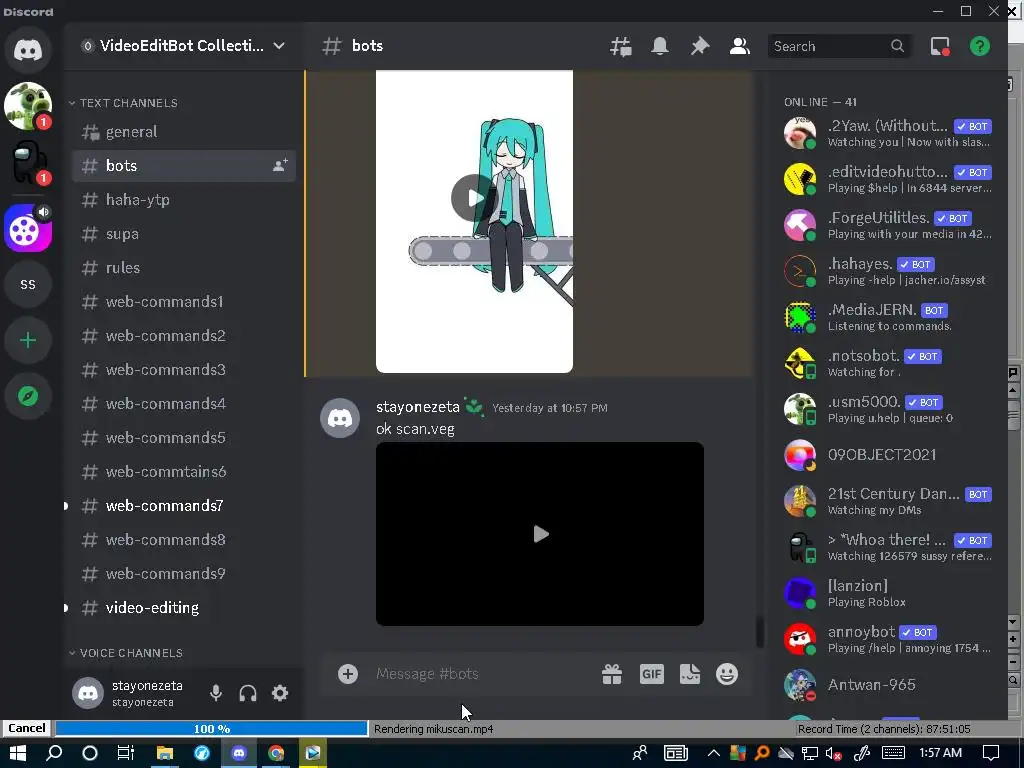Create invite for the bots channel
The image size is (1024, 768).
(280, 166)
